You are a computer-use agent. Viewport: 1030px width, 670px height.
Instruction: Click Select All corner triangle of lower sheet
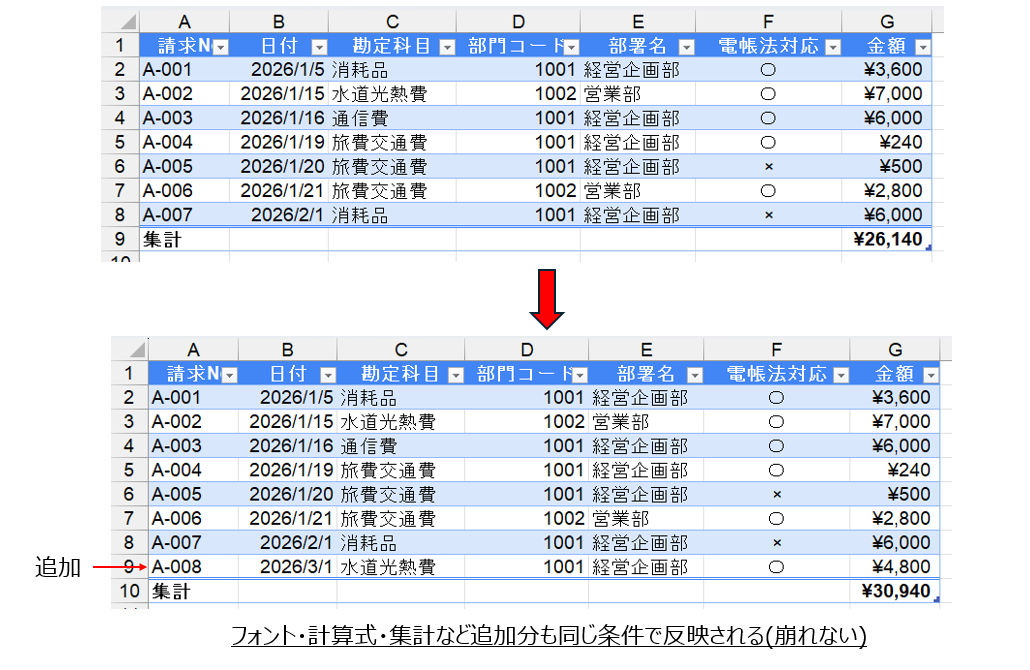[136, 350]
